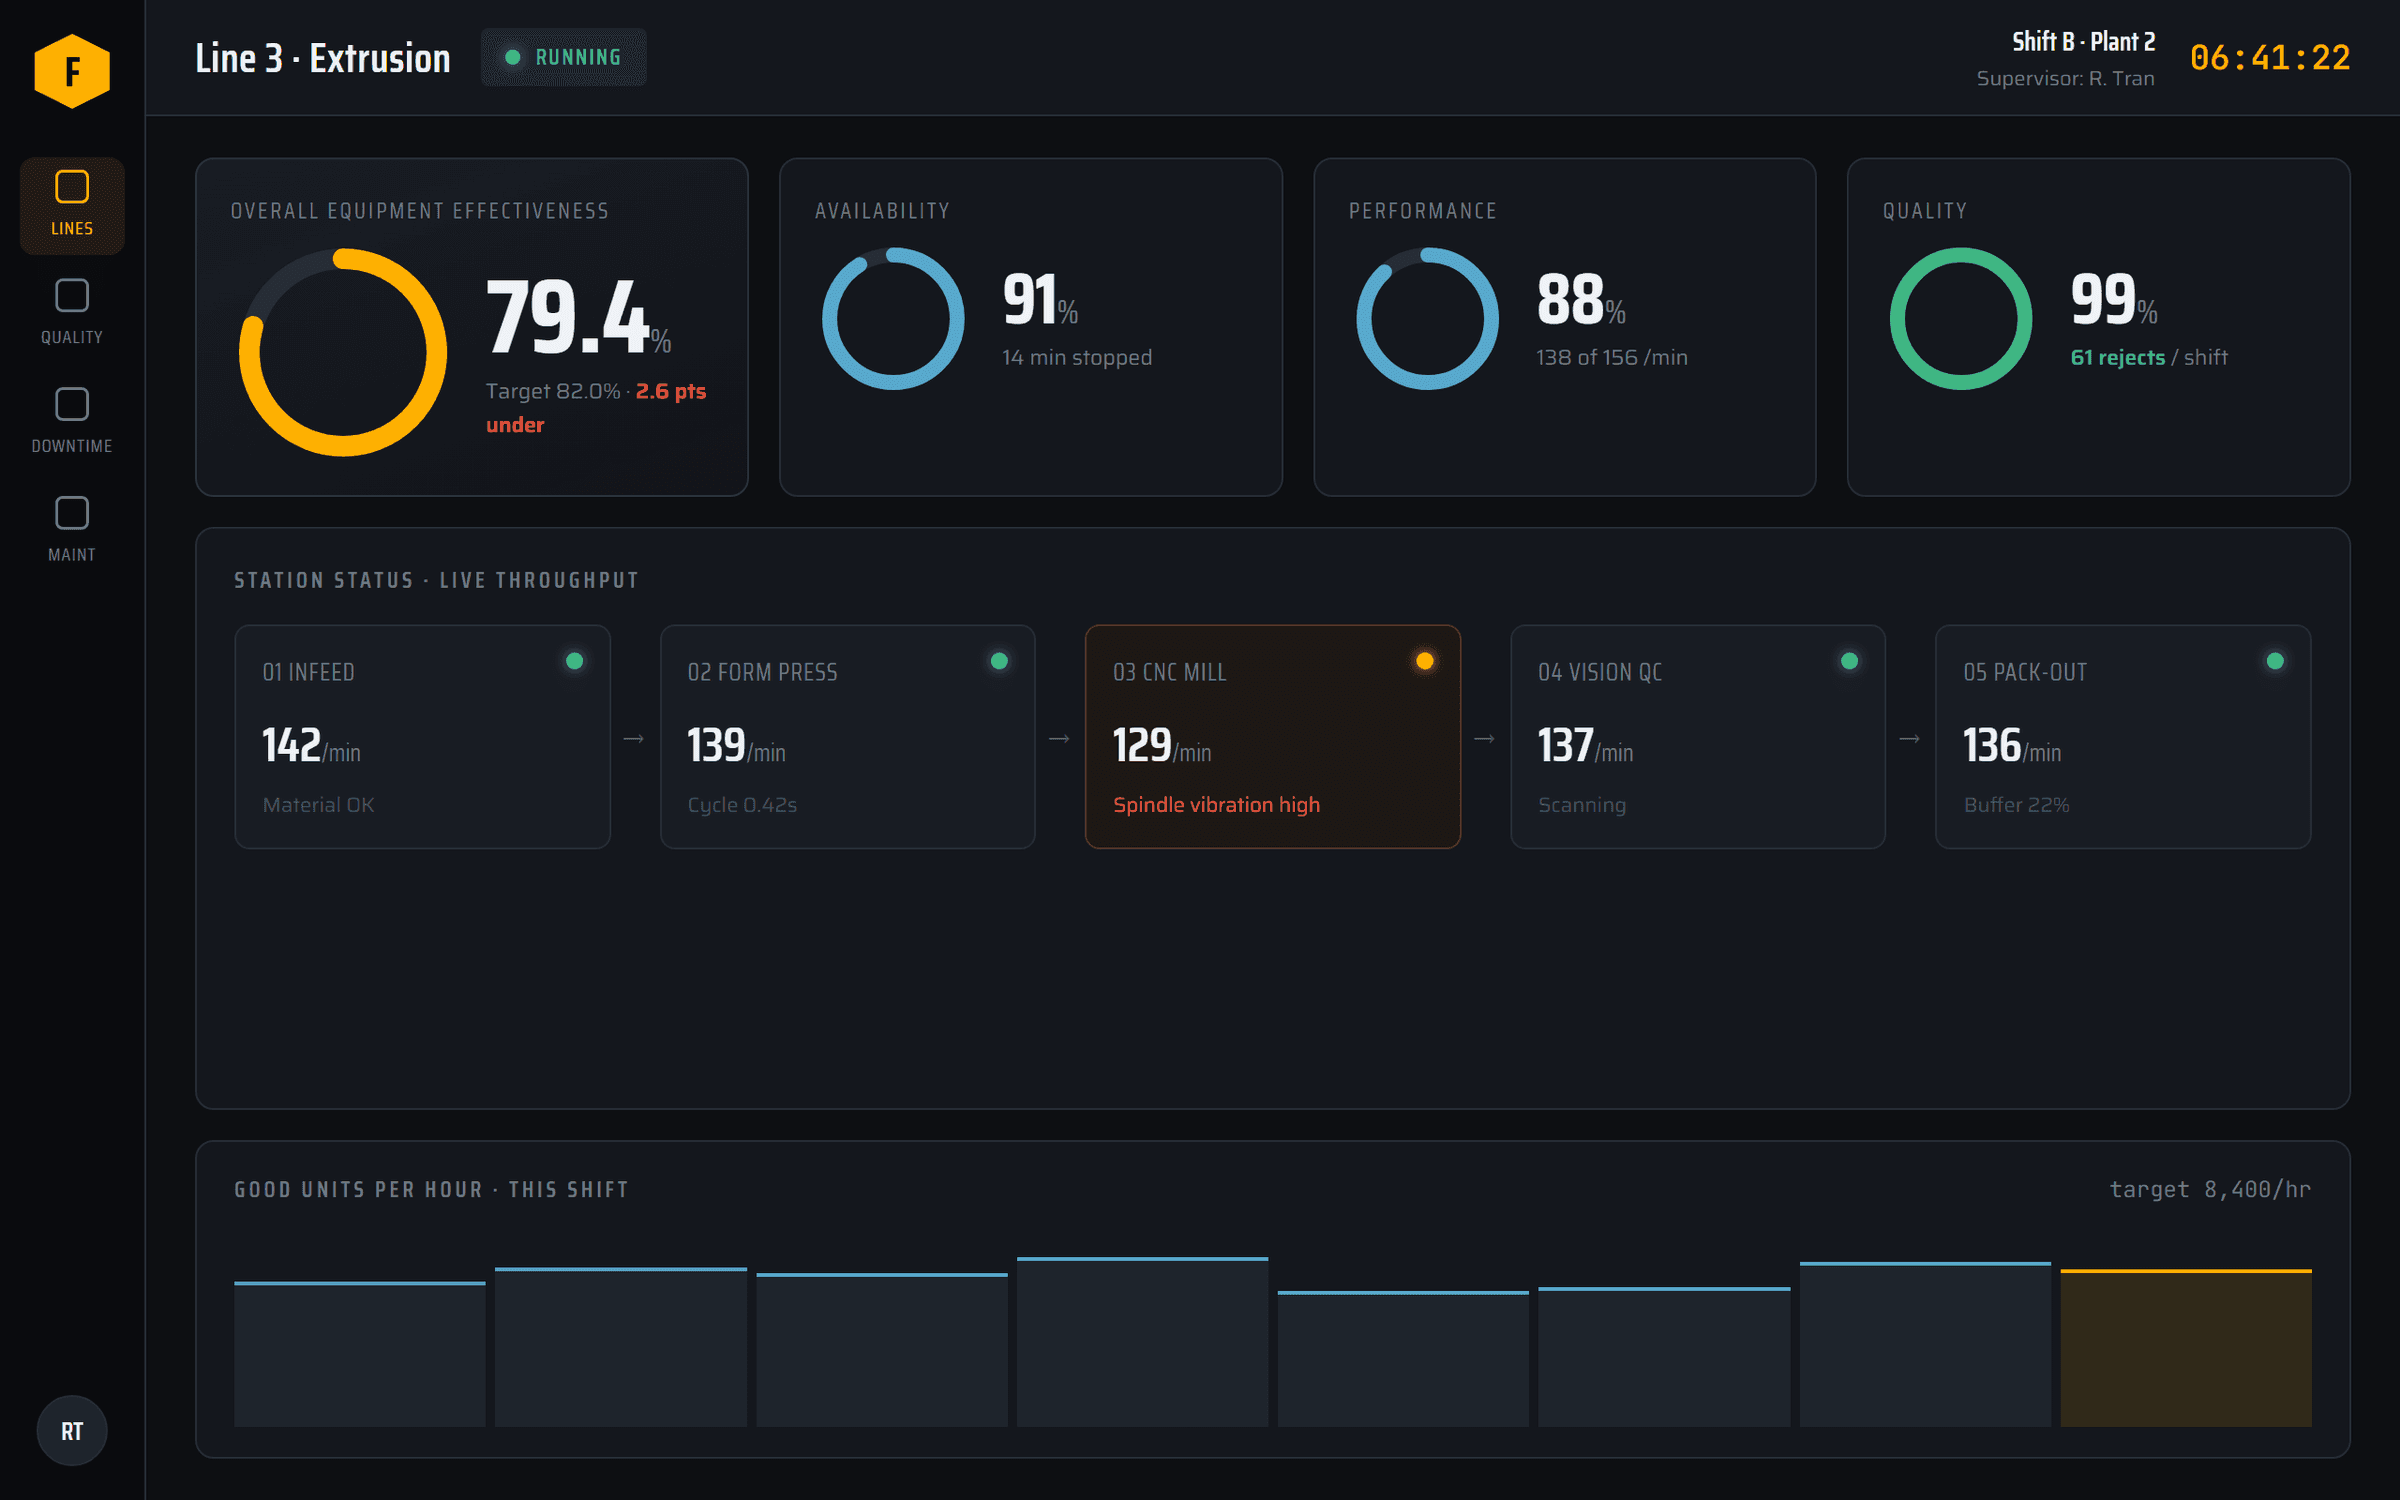Click 'Supervisor: R. Tran' text
This screenshot has width=2400, height=1500.
(2066, 78)
